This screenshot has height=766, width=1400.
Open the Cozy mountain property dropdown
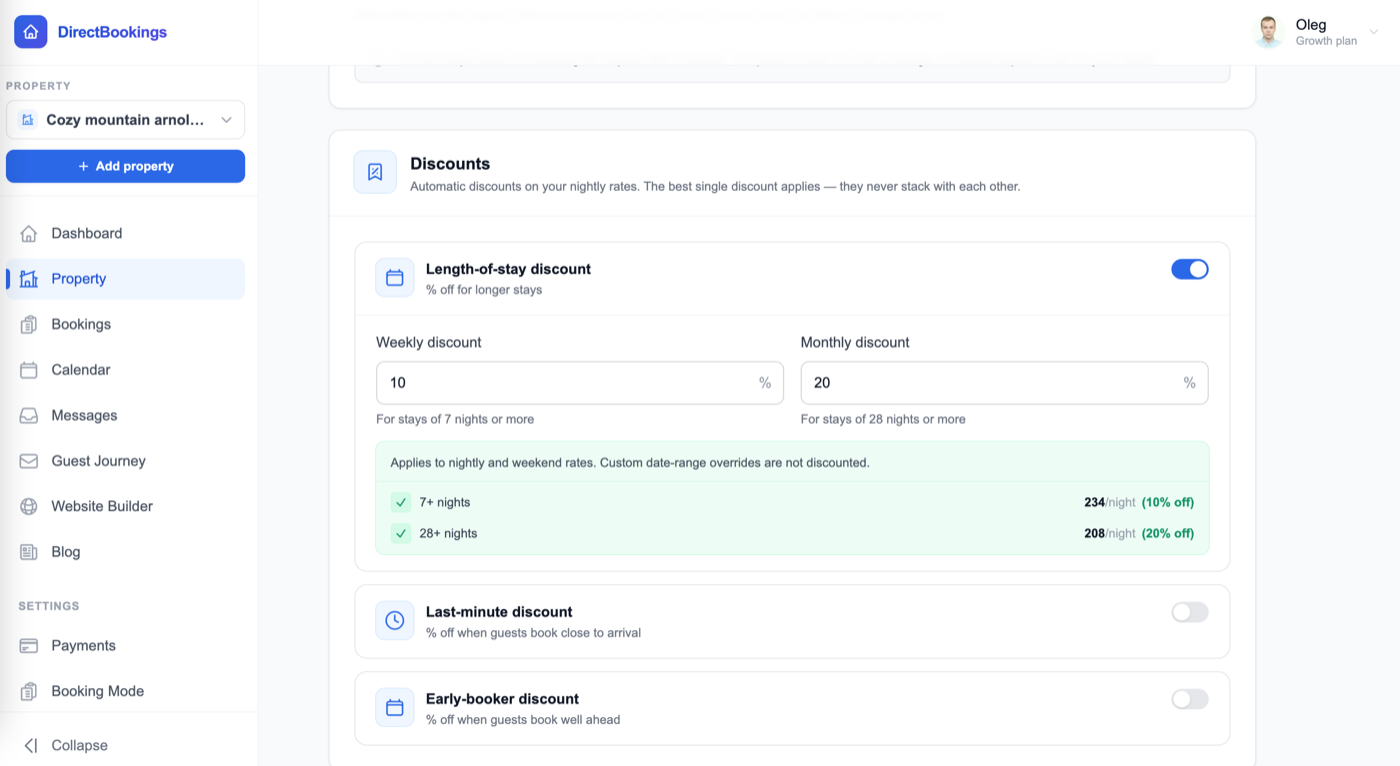pos(125,120)
